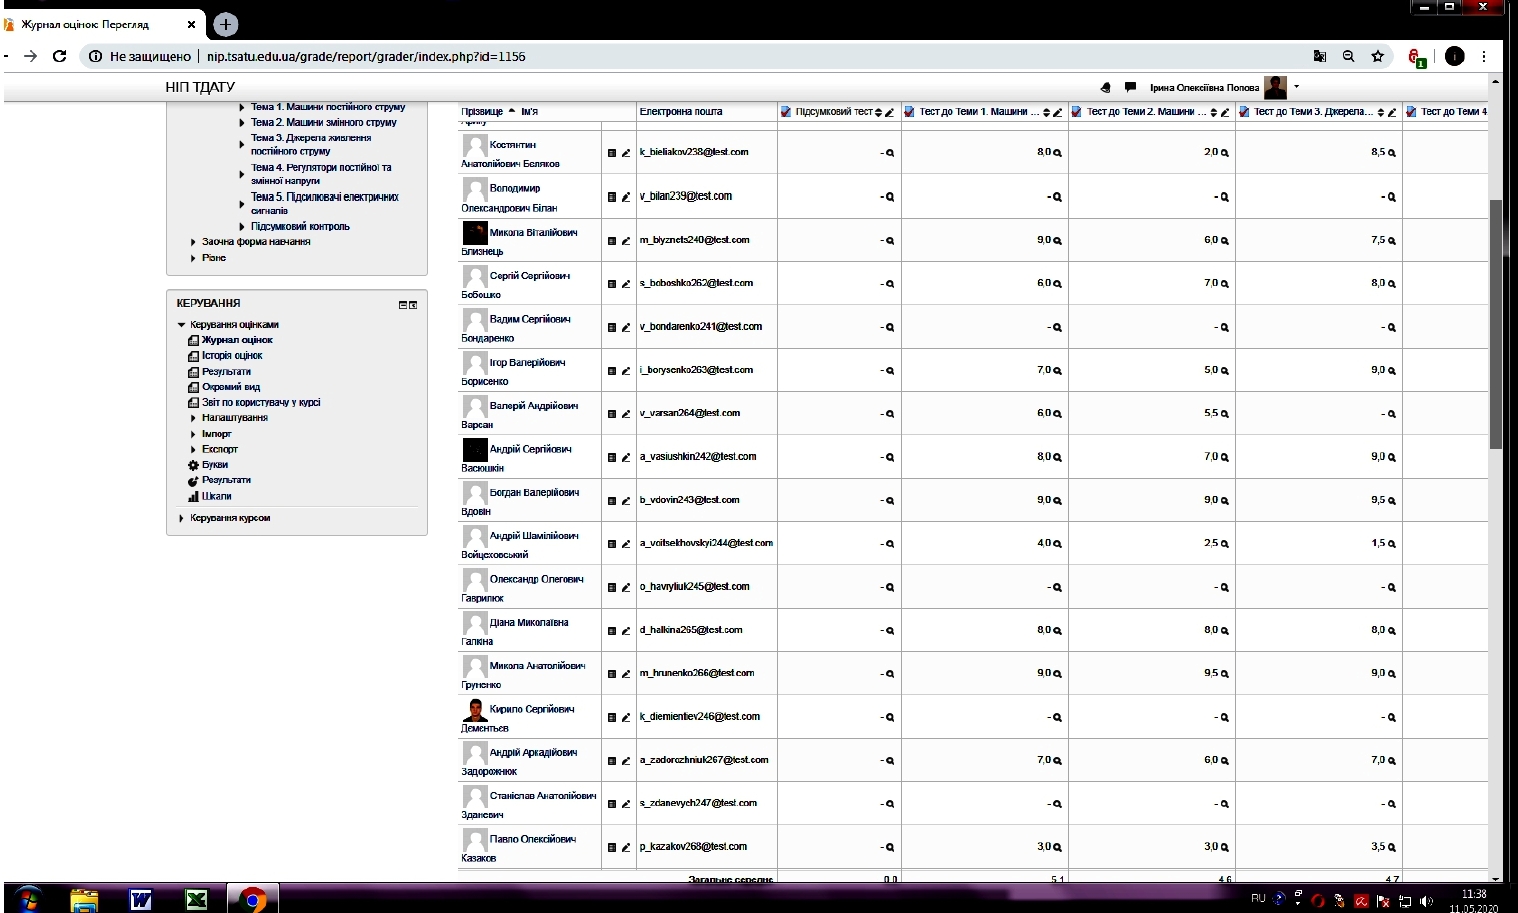Sort by Тест до Теми 1 column arrows
Viewport: 1518px width, 913px height.
click(x=1046, y=112)
